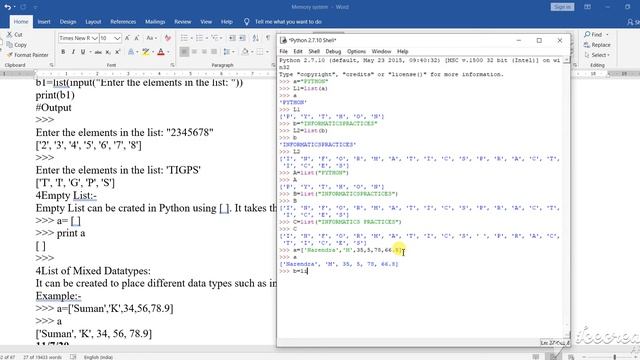Toggle Underline formatting in Word

pyautogui.click(x=83, y=52)
